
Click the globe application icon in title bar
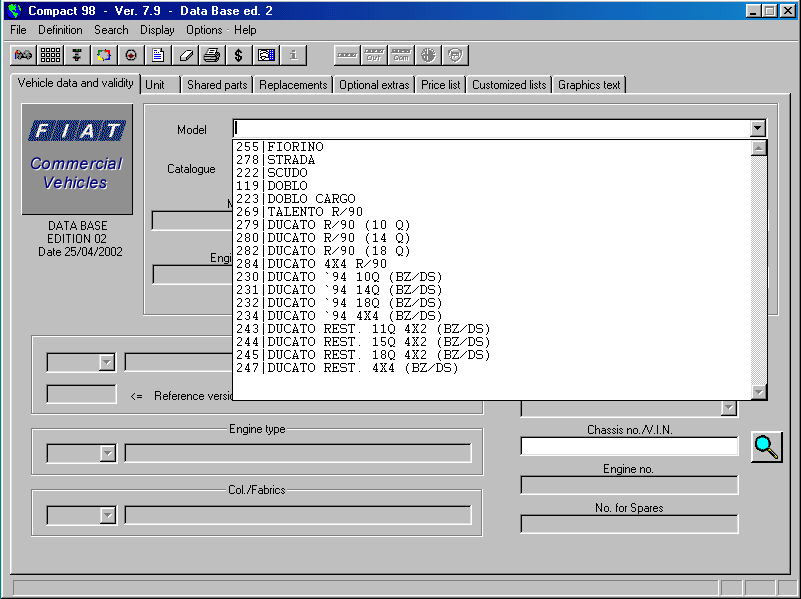(x=15, y=10)
